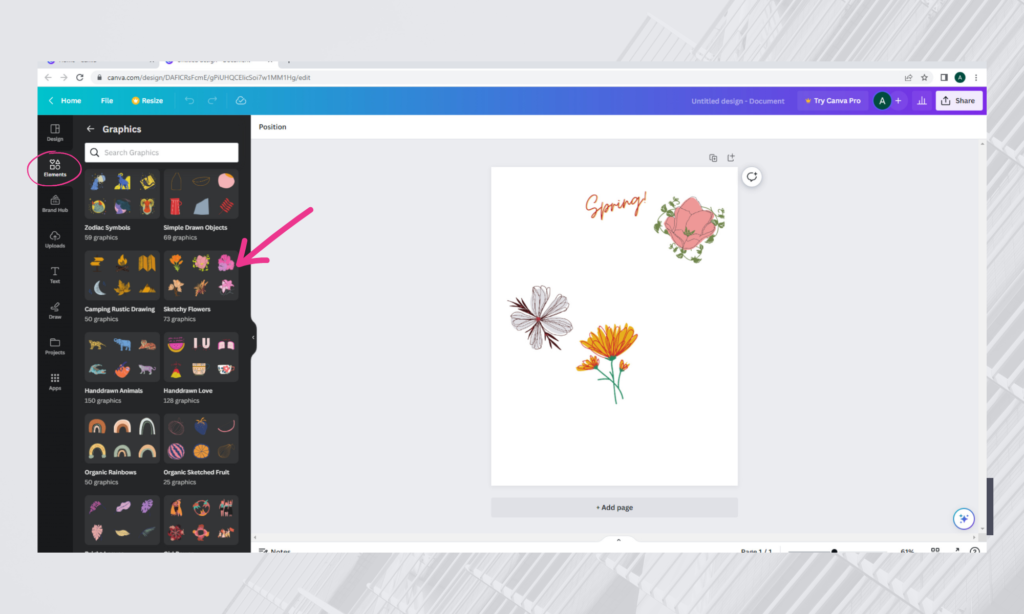
Task: Bookmark page with star icon
Action: tap(924, 77)
